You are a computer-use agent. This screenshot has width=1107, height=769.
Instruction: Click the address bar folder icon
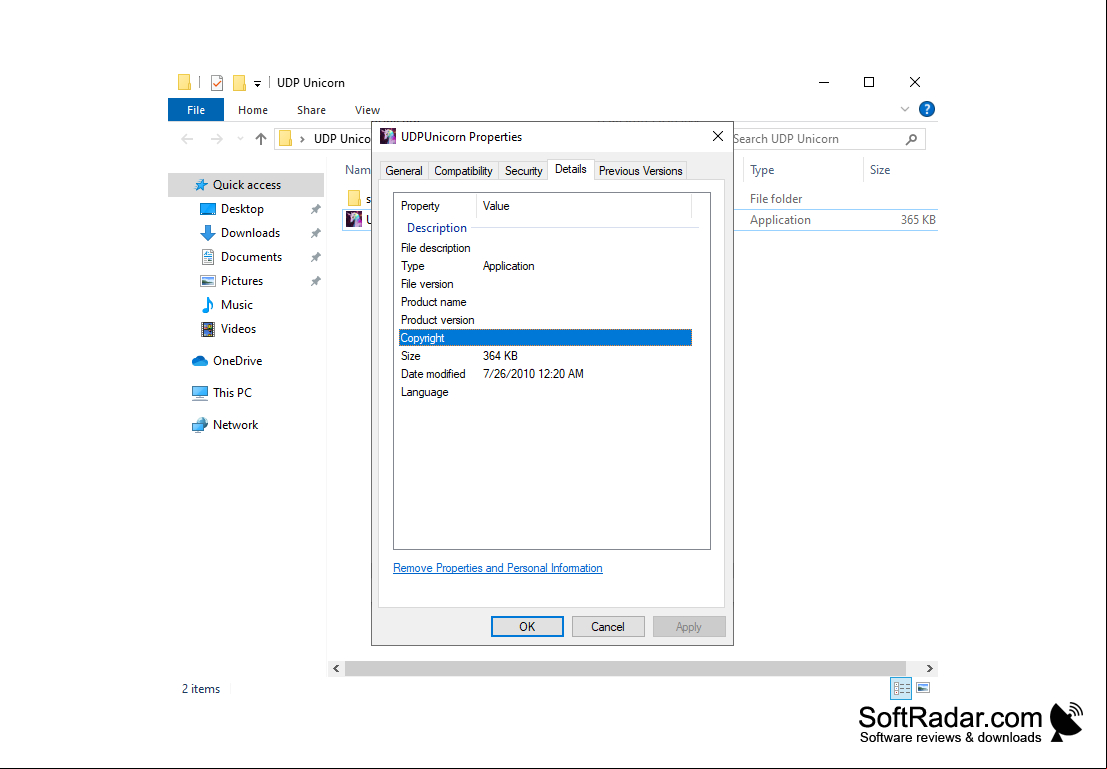285,138
